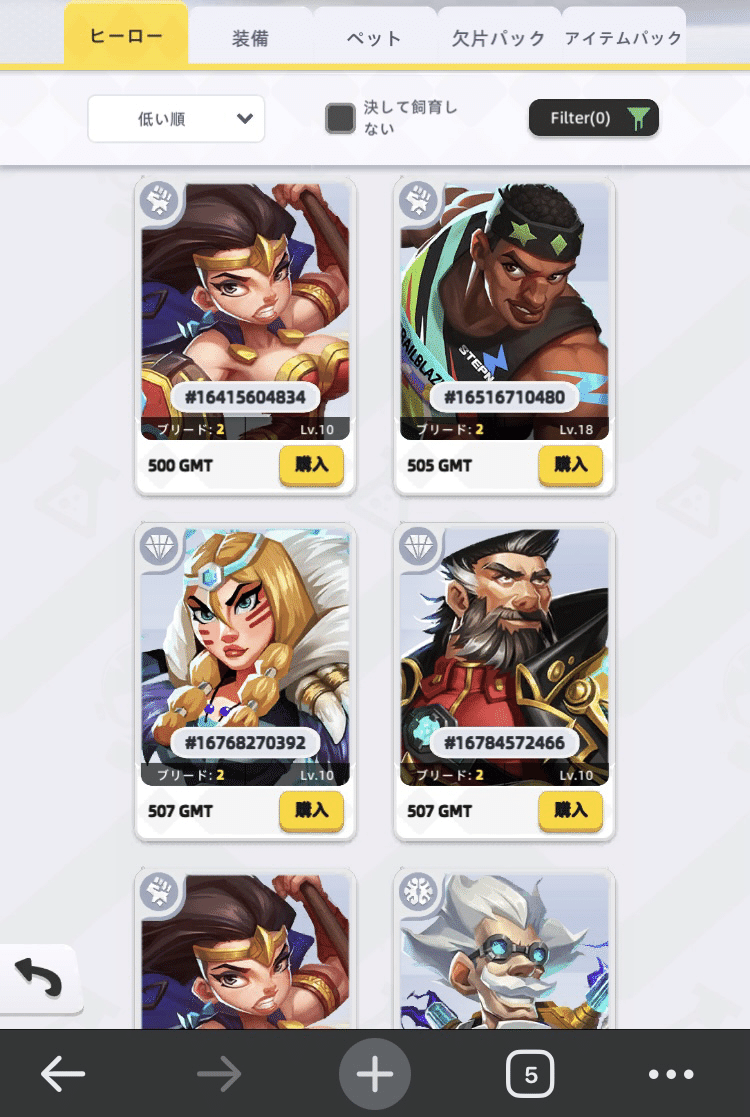Toggle the 決して飼育しない checkbox
The width and height of the screenshot is (750, 1117).
pyautogui.click(x=340, y=118)
